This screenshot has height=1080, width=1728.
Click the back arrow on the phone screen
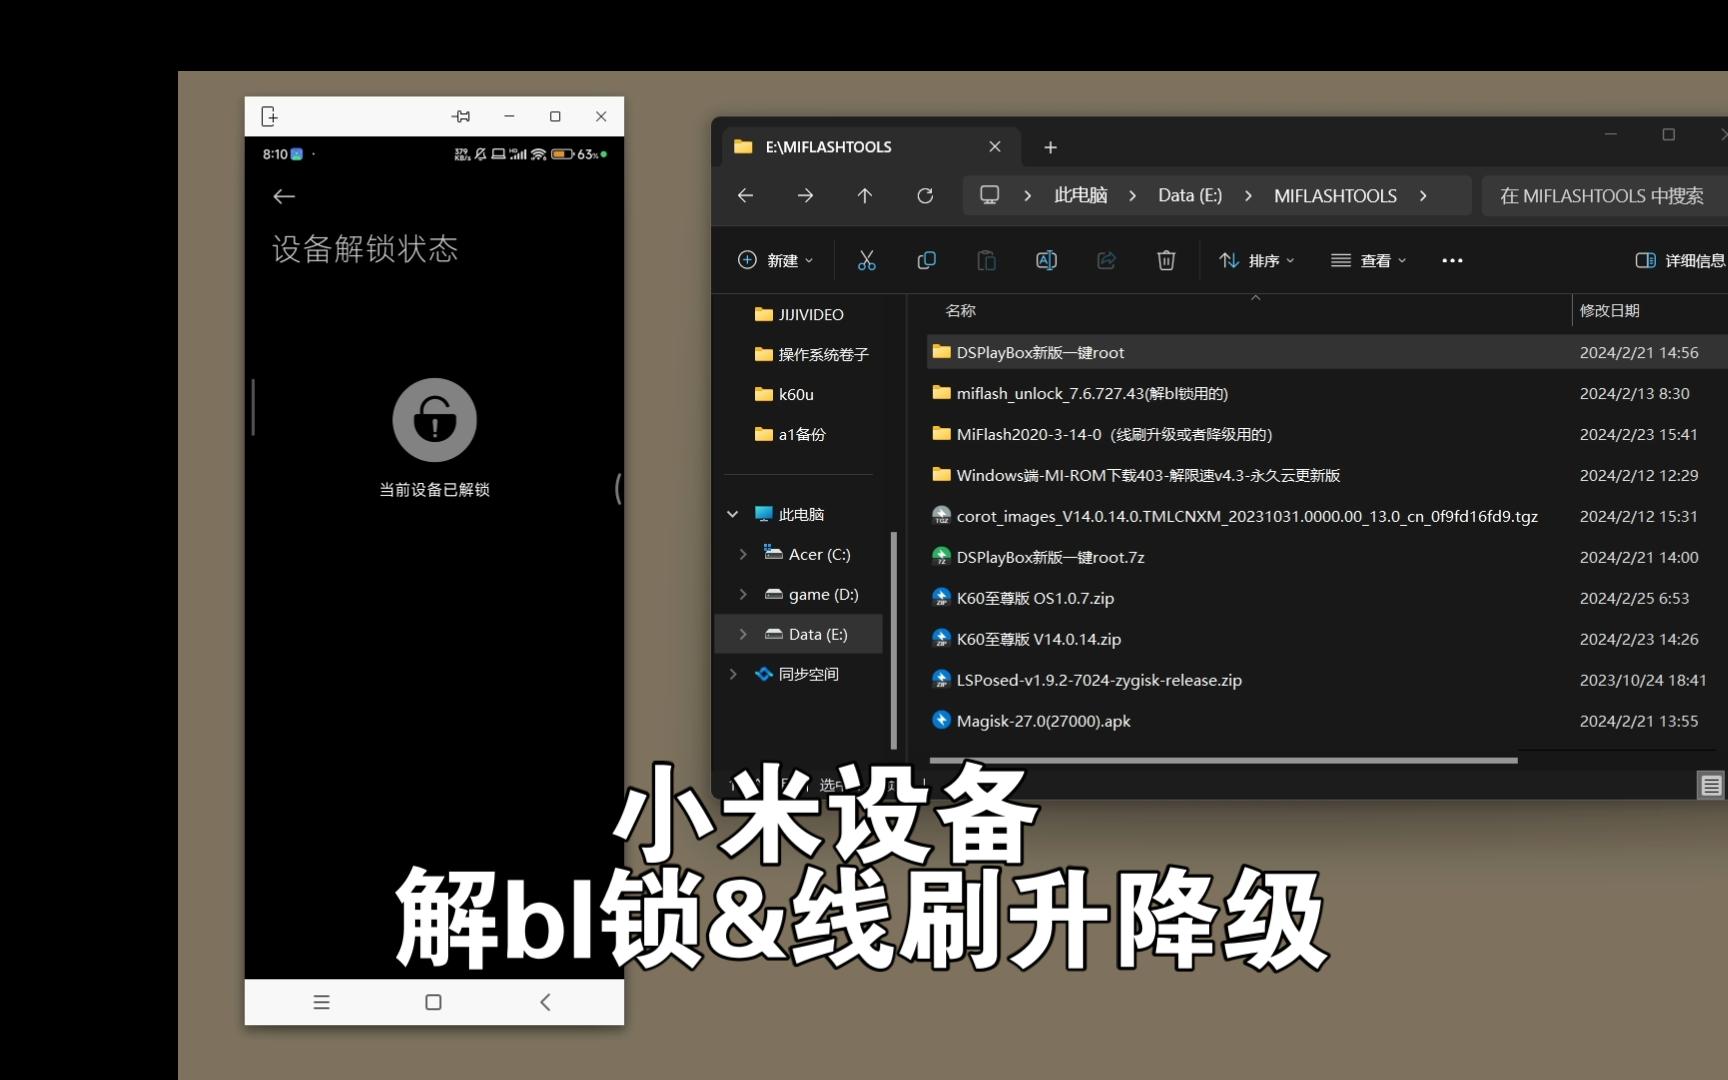[x=284, y=196]
